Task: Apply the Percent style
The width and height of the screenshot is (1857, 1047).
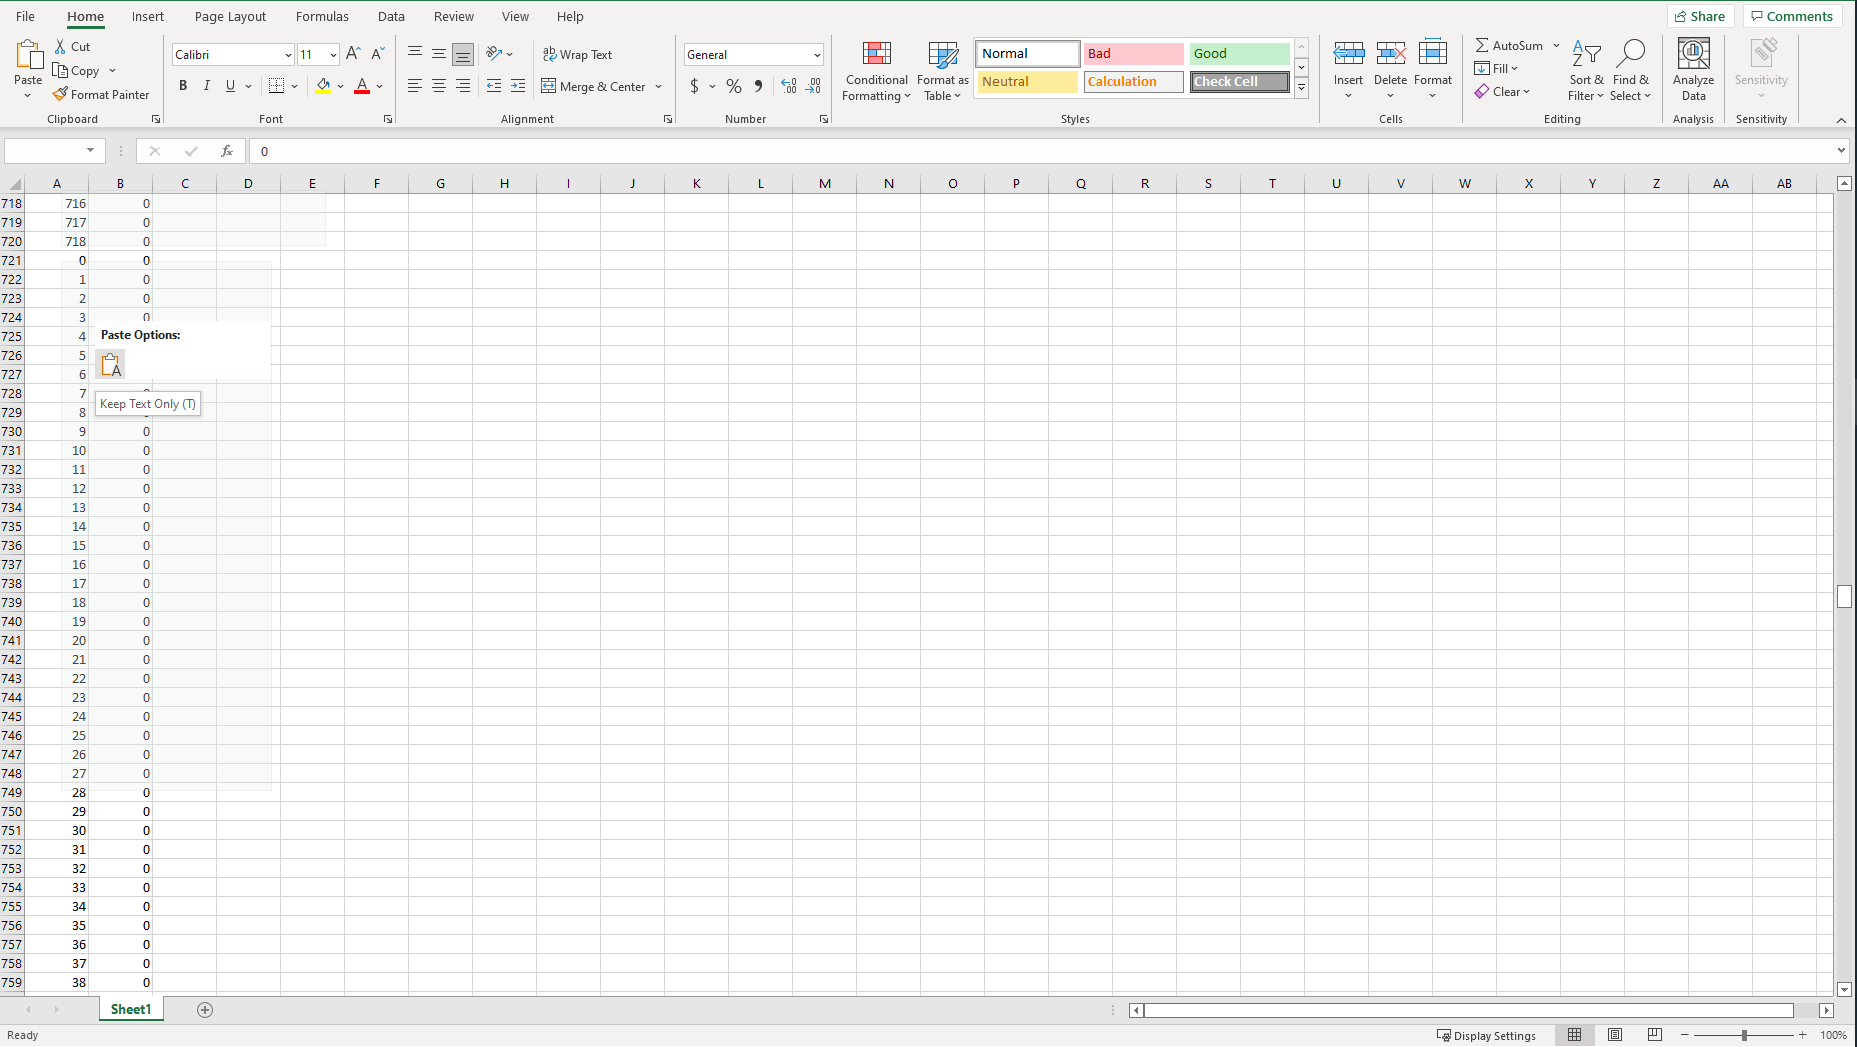Action: [734, 86]
